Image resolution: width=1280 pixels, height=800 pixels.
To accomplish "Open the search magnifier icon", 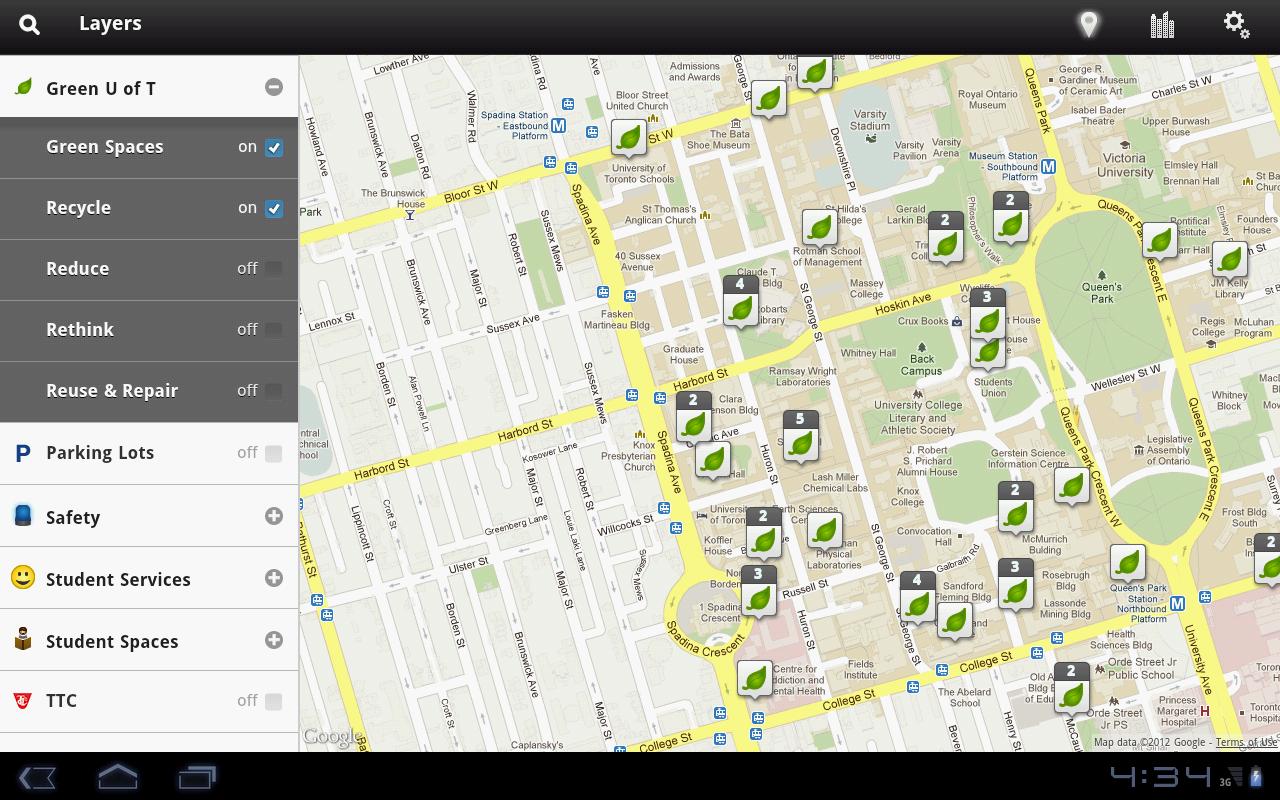I will (29, 25).
